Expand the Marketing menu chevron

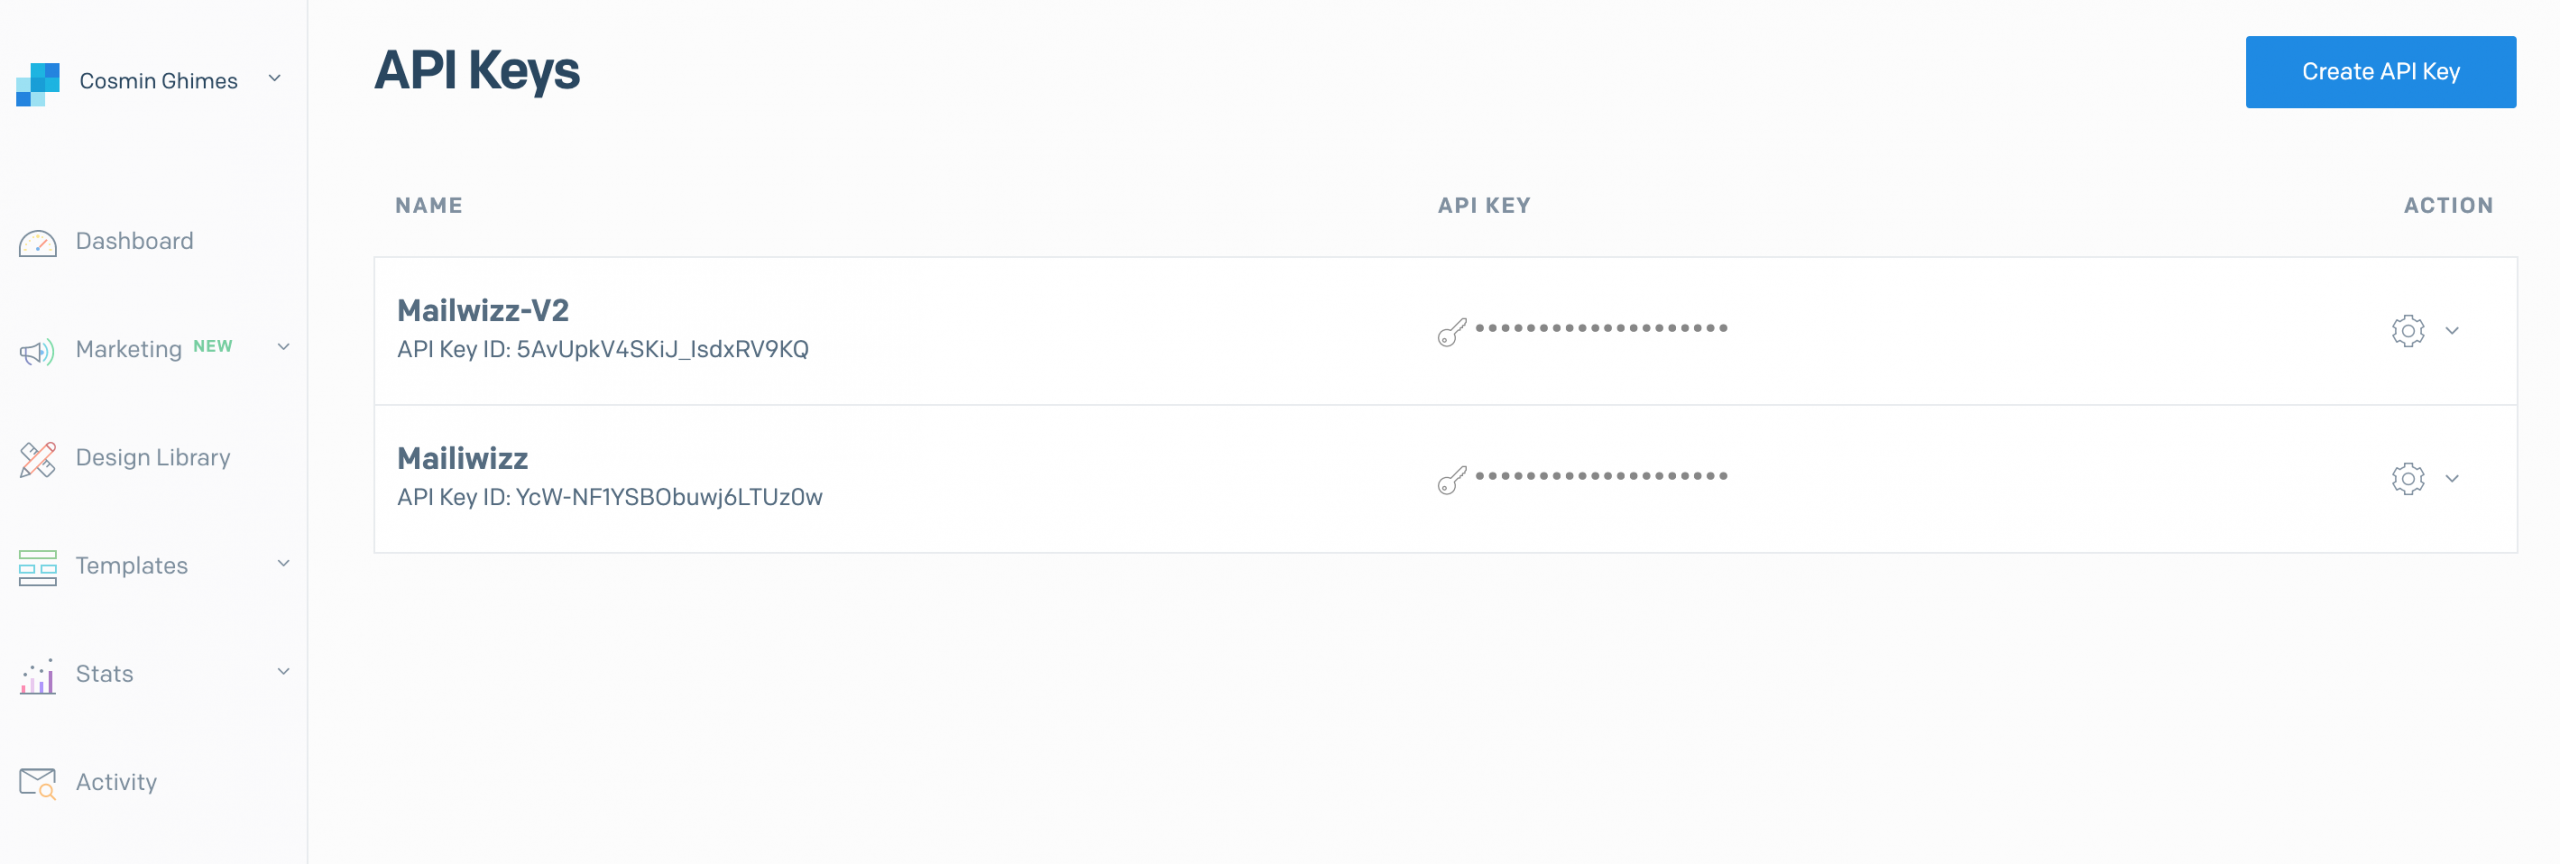pos(283,347)
